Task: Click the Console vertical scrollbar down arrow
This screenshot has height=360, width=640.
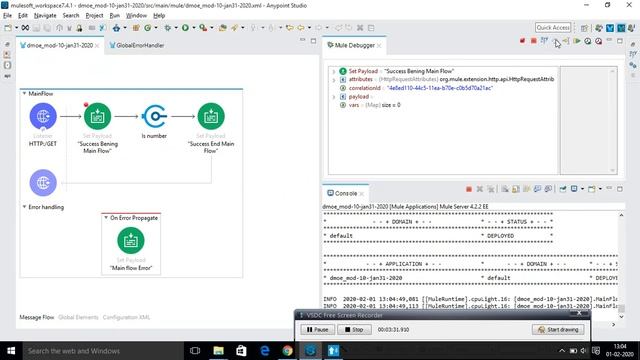Action: [x=621, y=316]
